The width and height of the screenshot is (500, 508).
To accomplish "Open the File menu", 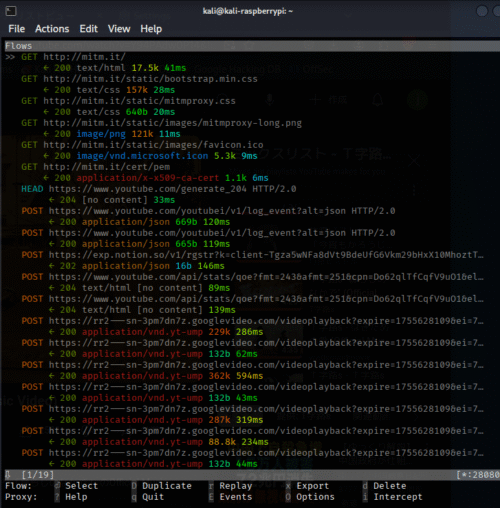I will (x=17, y=29).
